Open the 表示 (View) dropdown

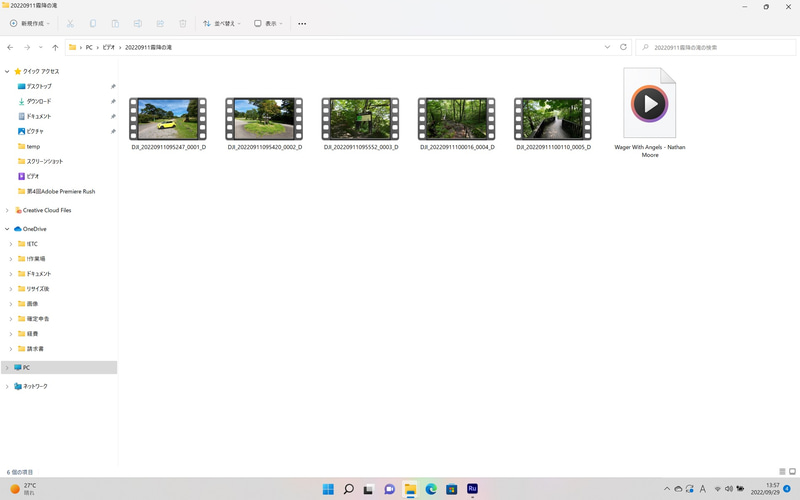[x=268, y=23]
